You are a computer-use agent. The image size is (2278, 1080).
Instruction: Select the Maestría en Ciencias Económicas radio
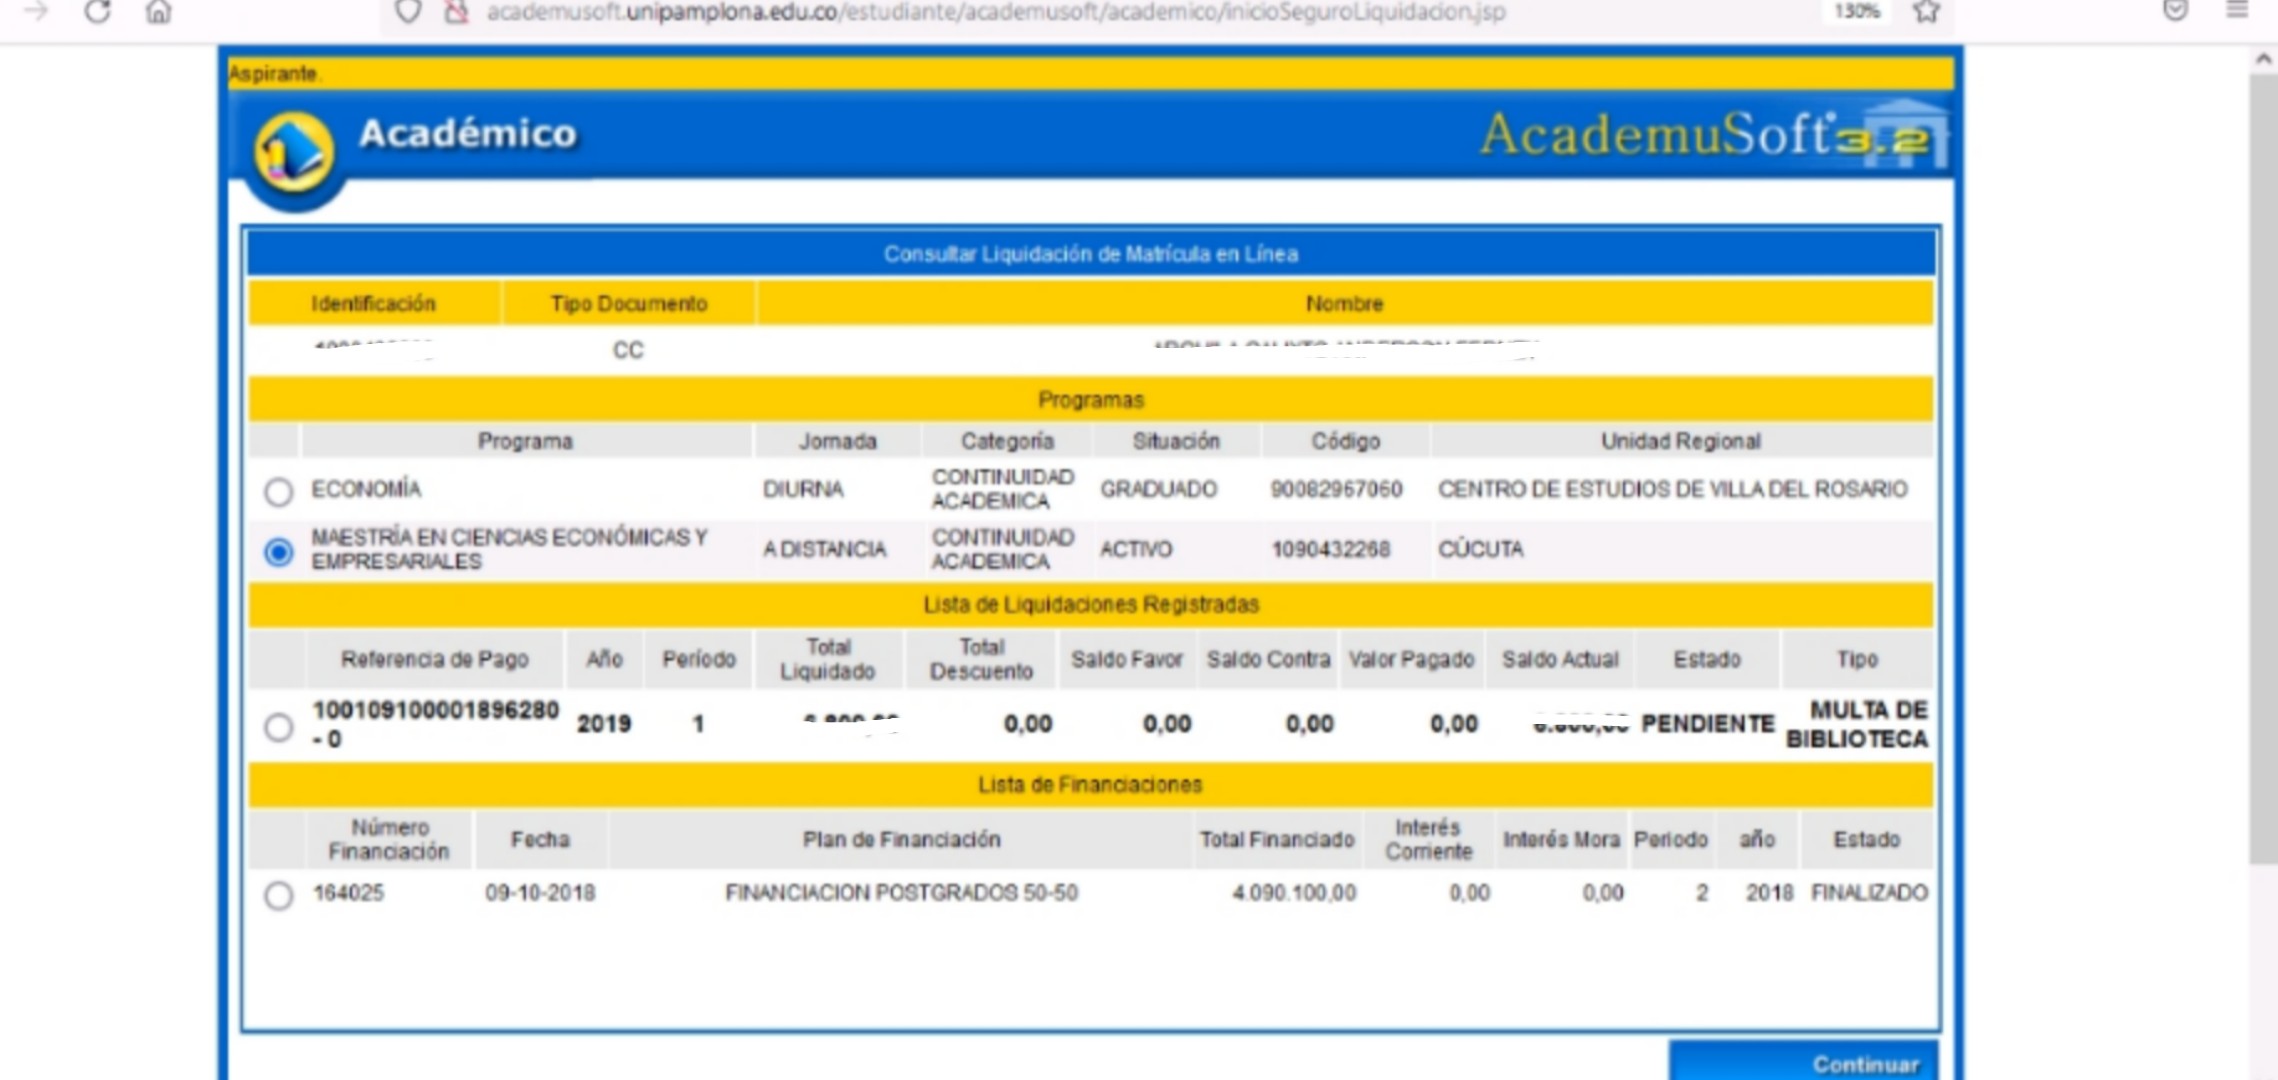point(279,551)
